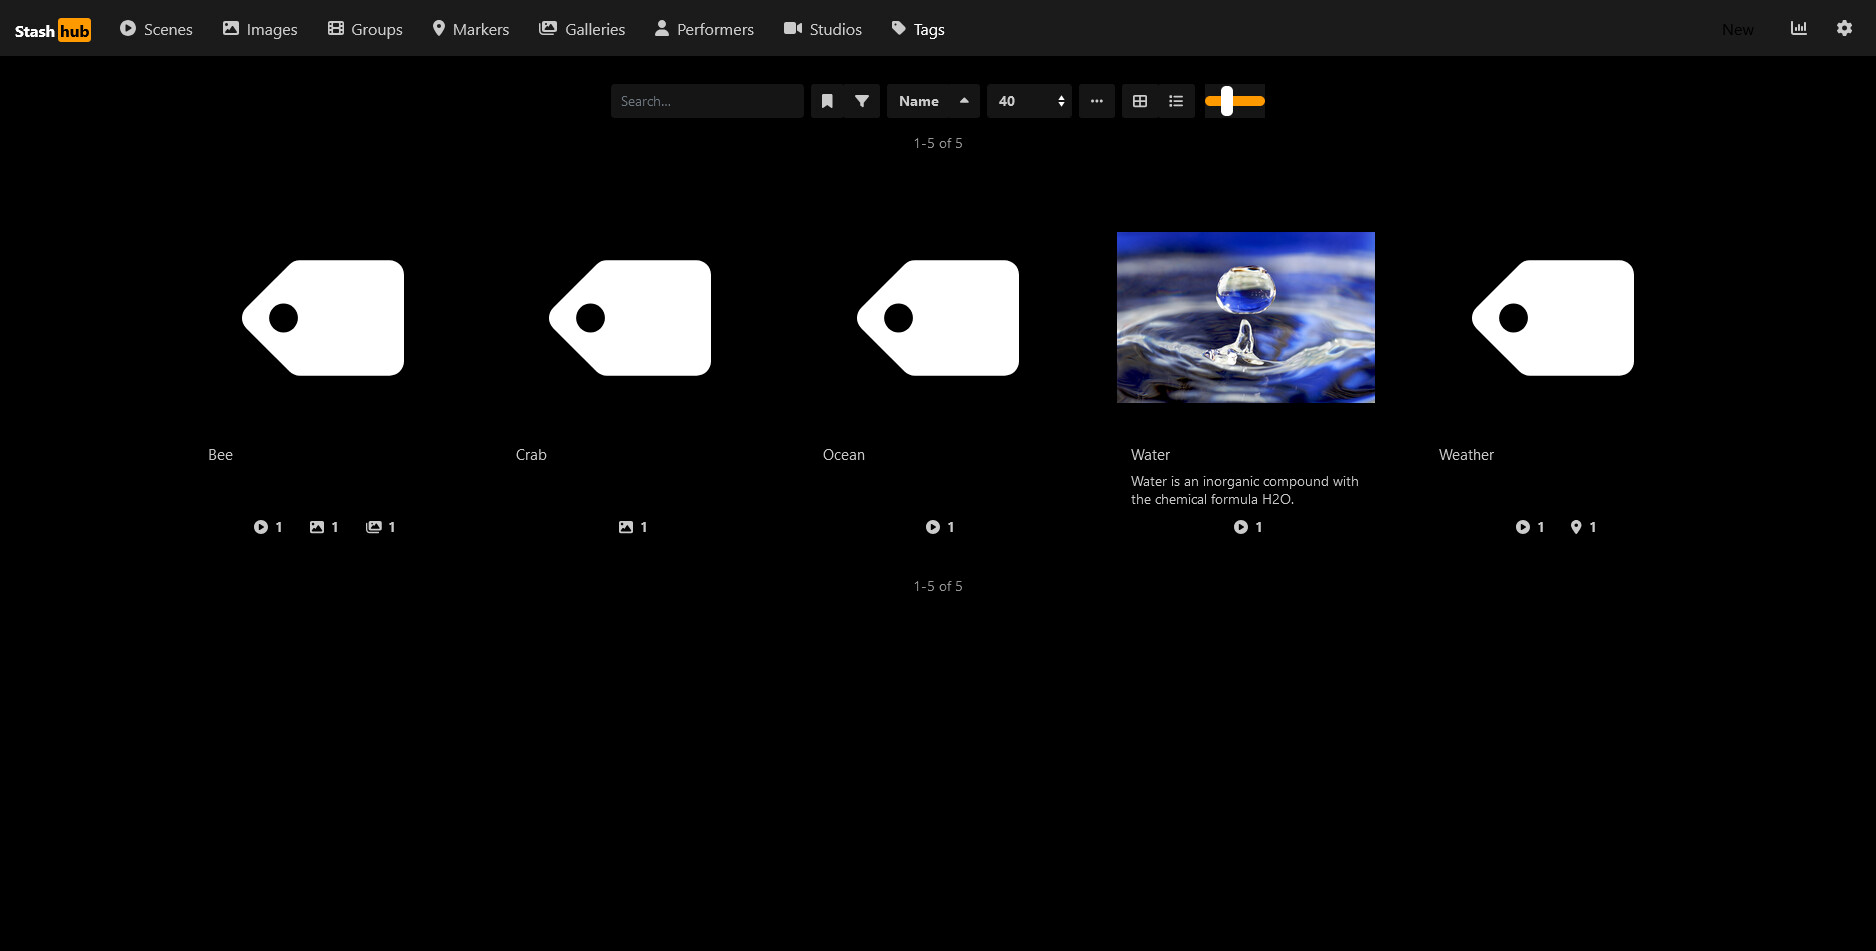Screen dimensions: 1876x951
Task: View Bee scenes count icon
Action: pos(268,527)
